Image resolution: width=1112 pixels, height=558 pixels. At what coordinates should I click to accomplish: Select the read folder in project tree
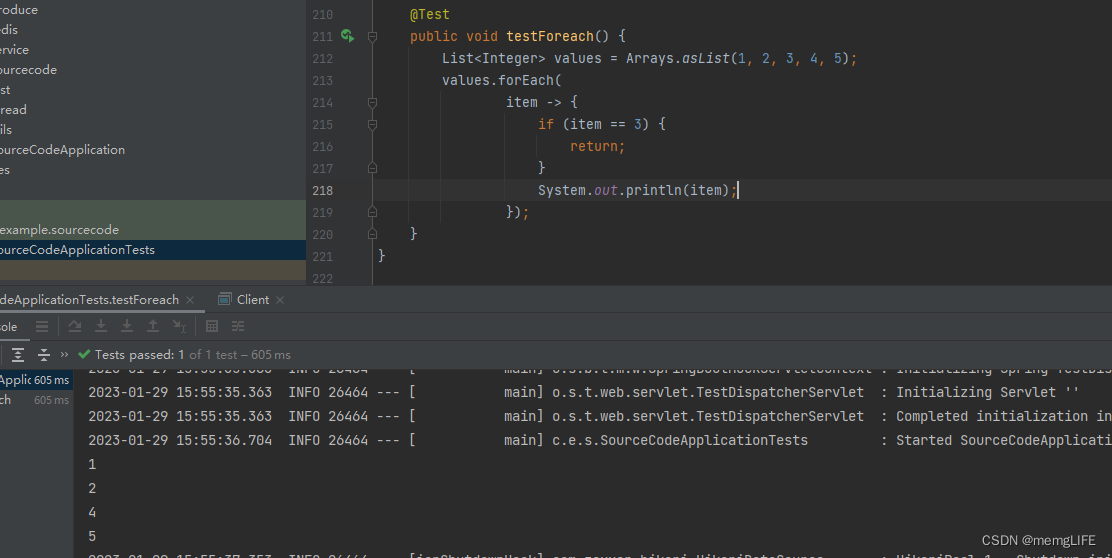(x=13, y=110)
